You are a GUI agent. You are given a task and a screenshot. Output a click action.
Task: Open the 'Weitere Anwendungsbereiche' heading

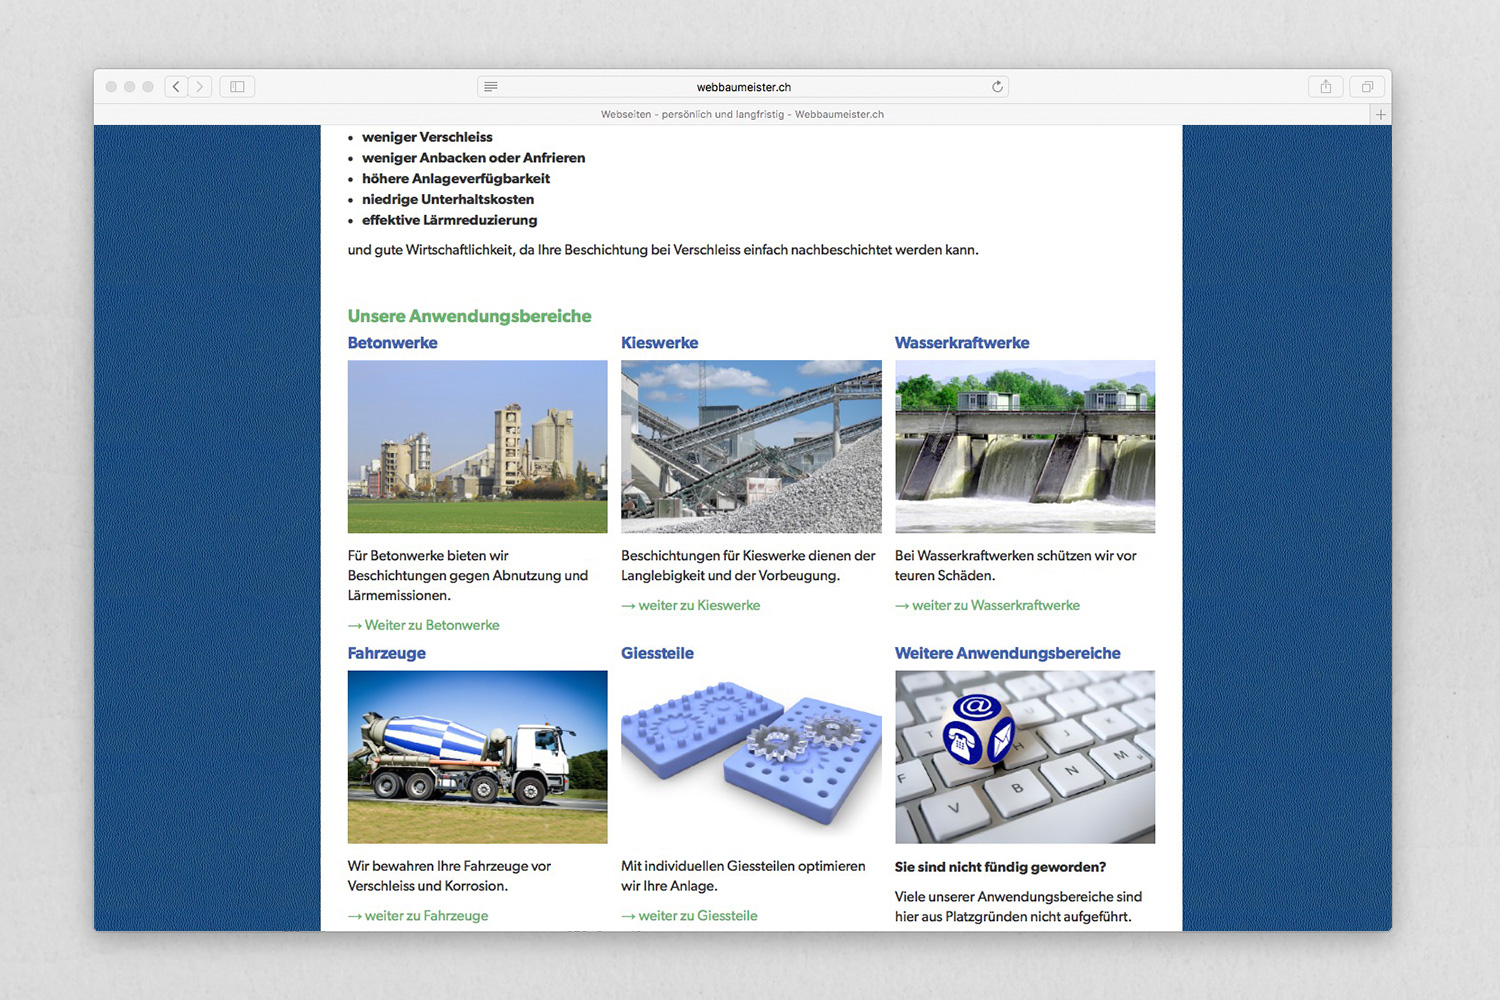pyautogui.click(x=1007, y=653)
